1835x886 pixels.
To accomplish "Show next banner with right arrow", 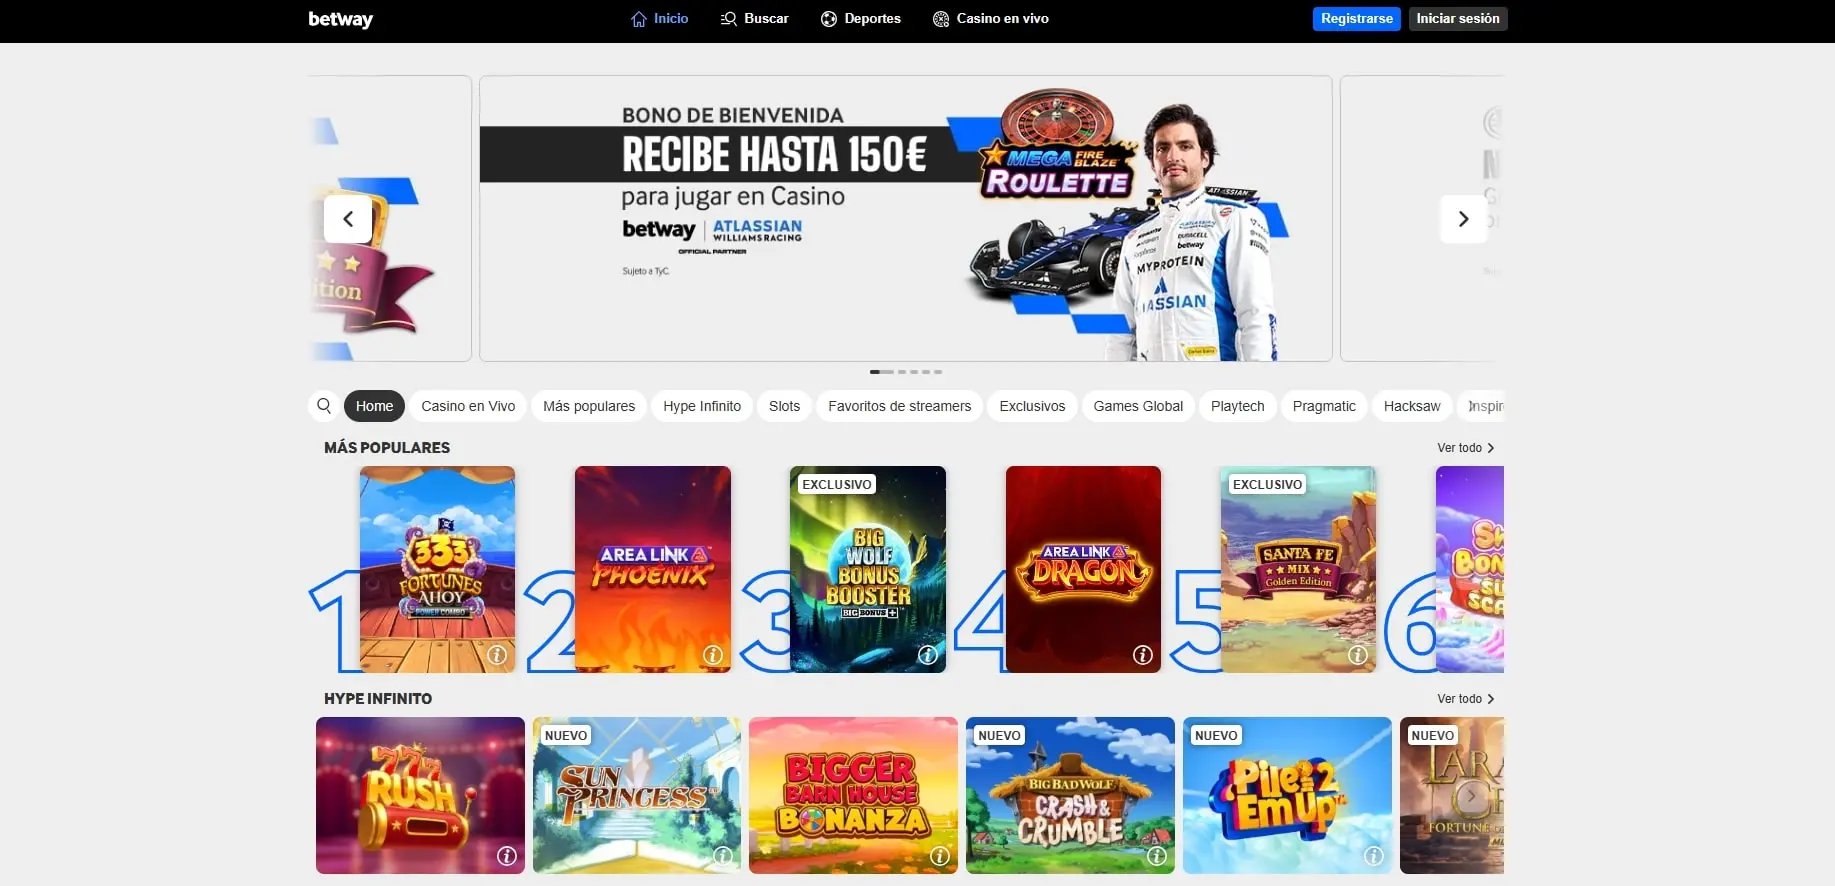I will coord(1463,219).
